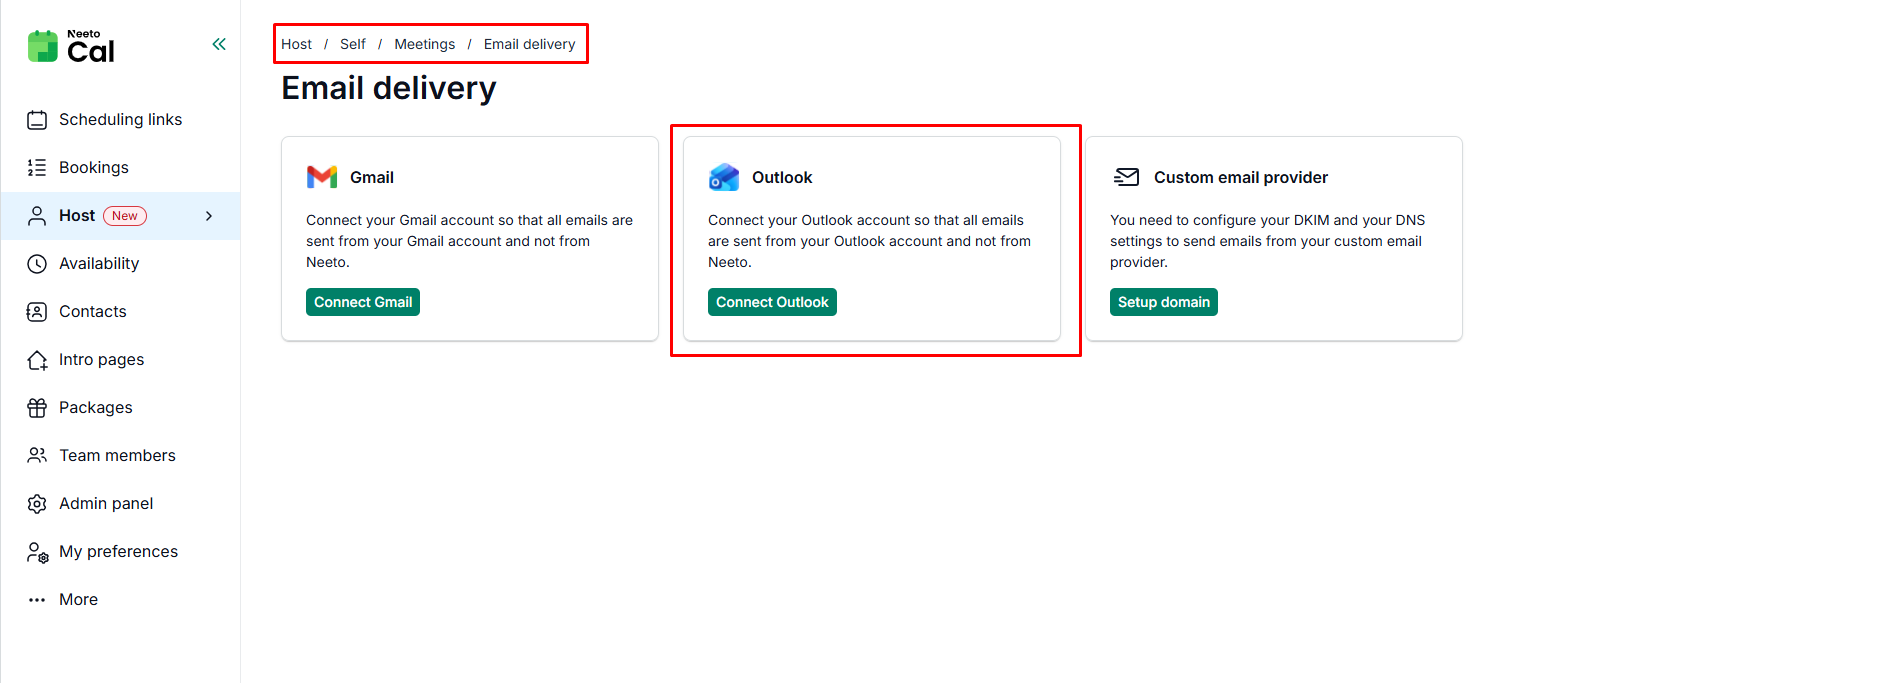1899x683 pixels.
Task: Open Team members from sidebar
Action: (117, 456)
